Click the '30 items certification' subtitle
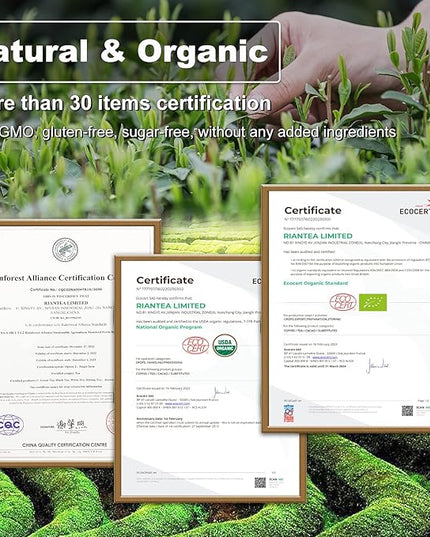The width and height of the screenshot is (430, 537). click(170, 103)
